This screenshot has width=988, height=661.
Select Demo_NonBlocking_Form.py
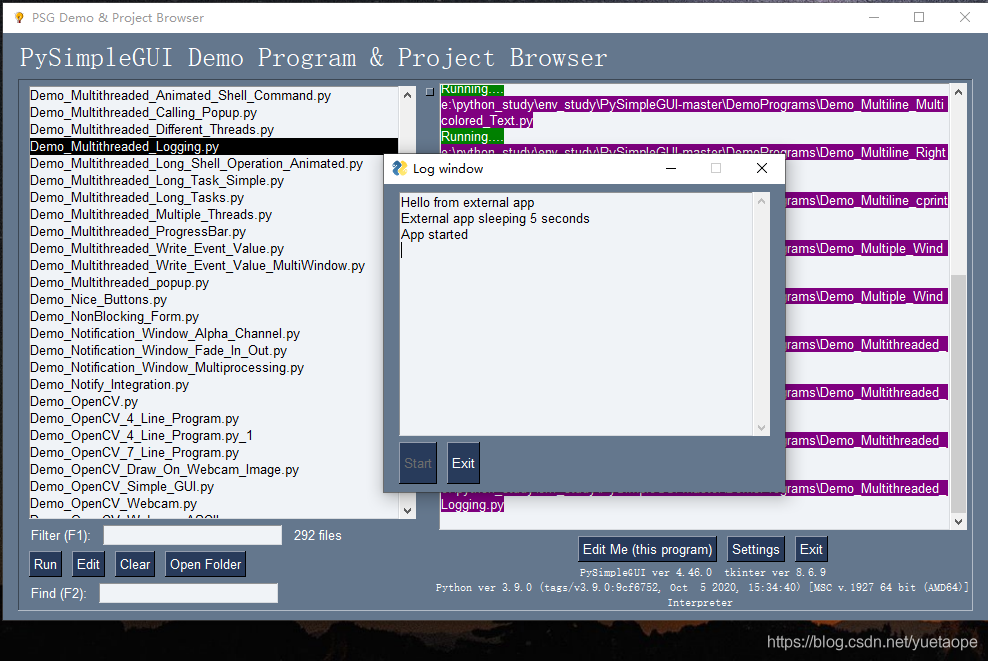click(214, 317)
